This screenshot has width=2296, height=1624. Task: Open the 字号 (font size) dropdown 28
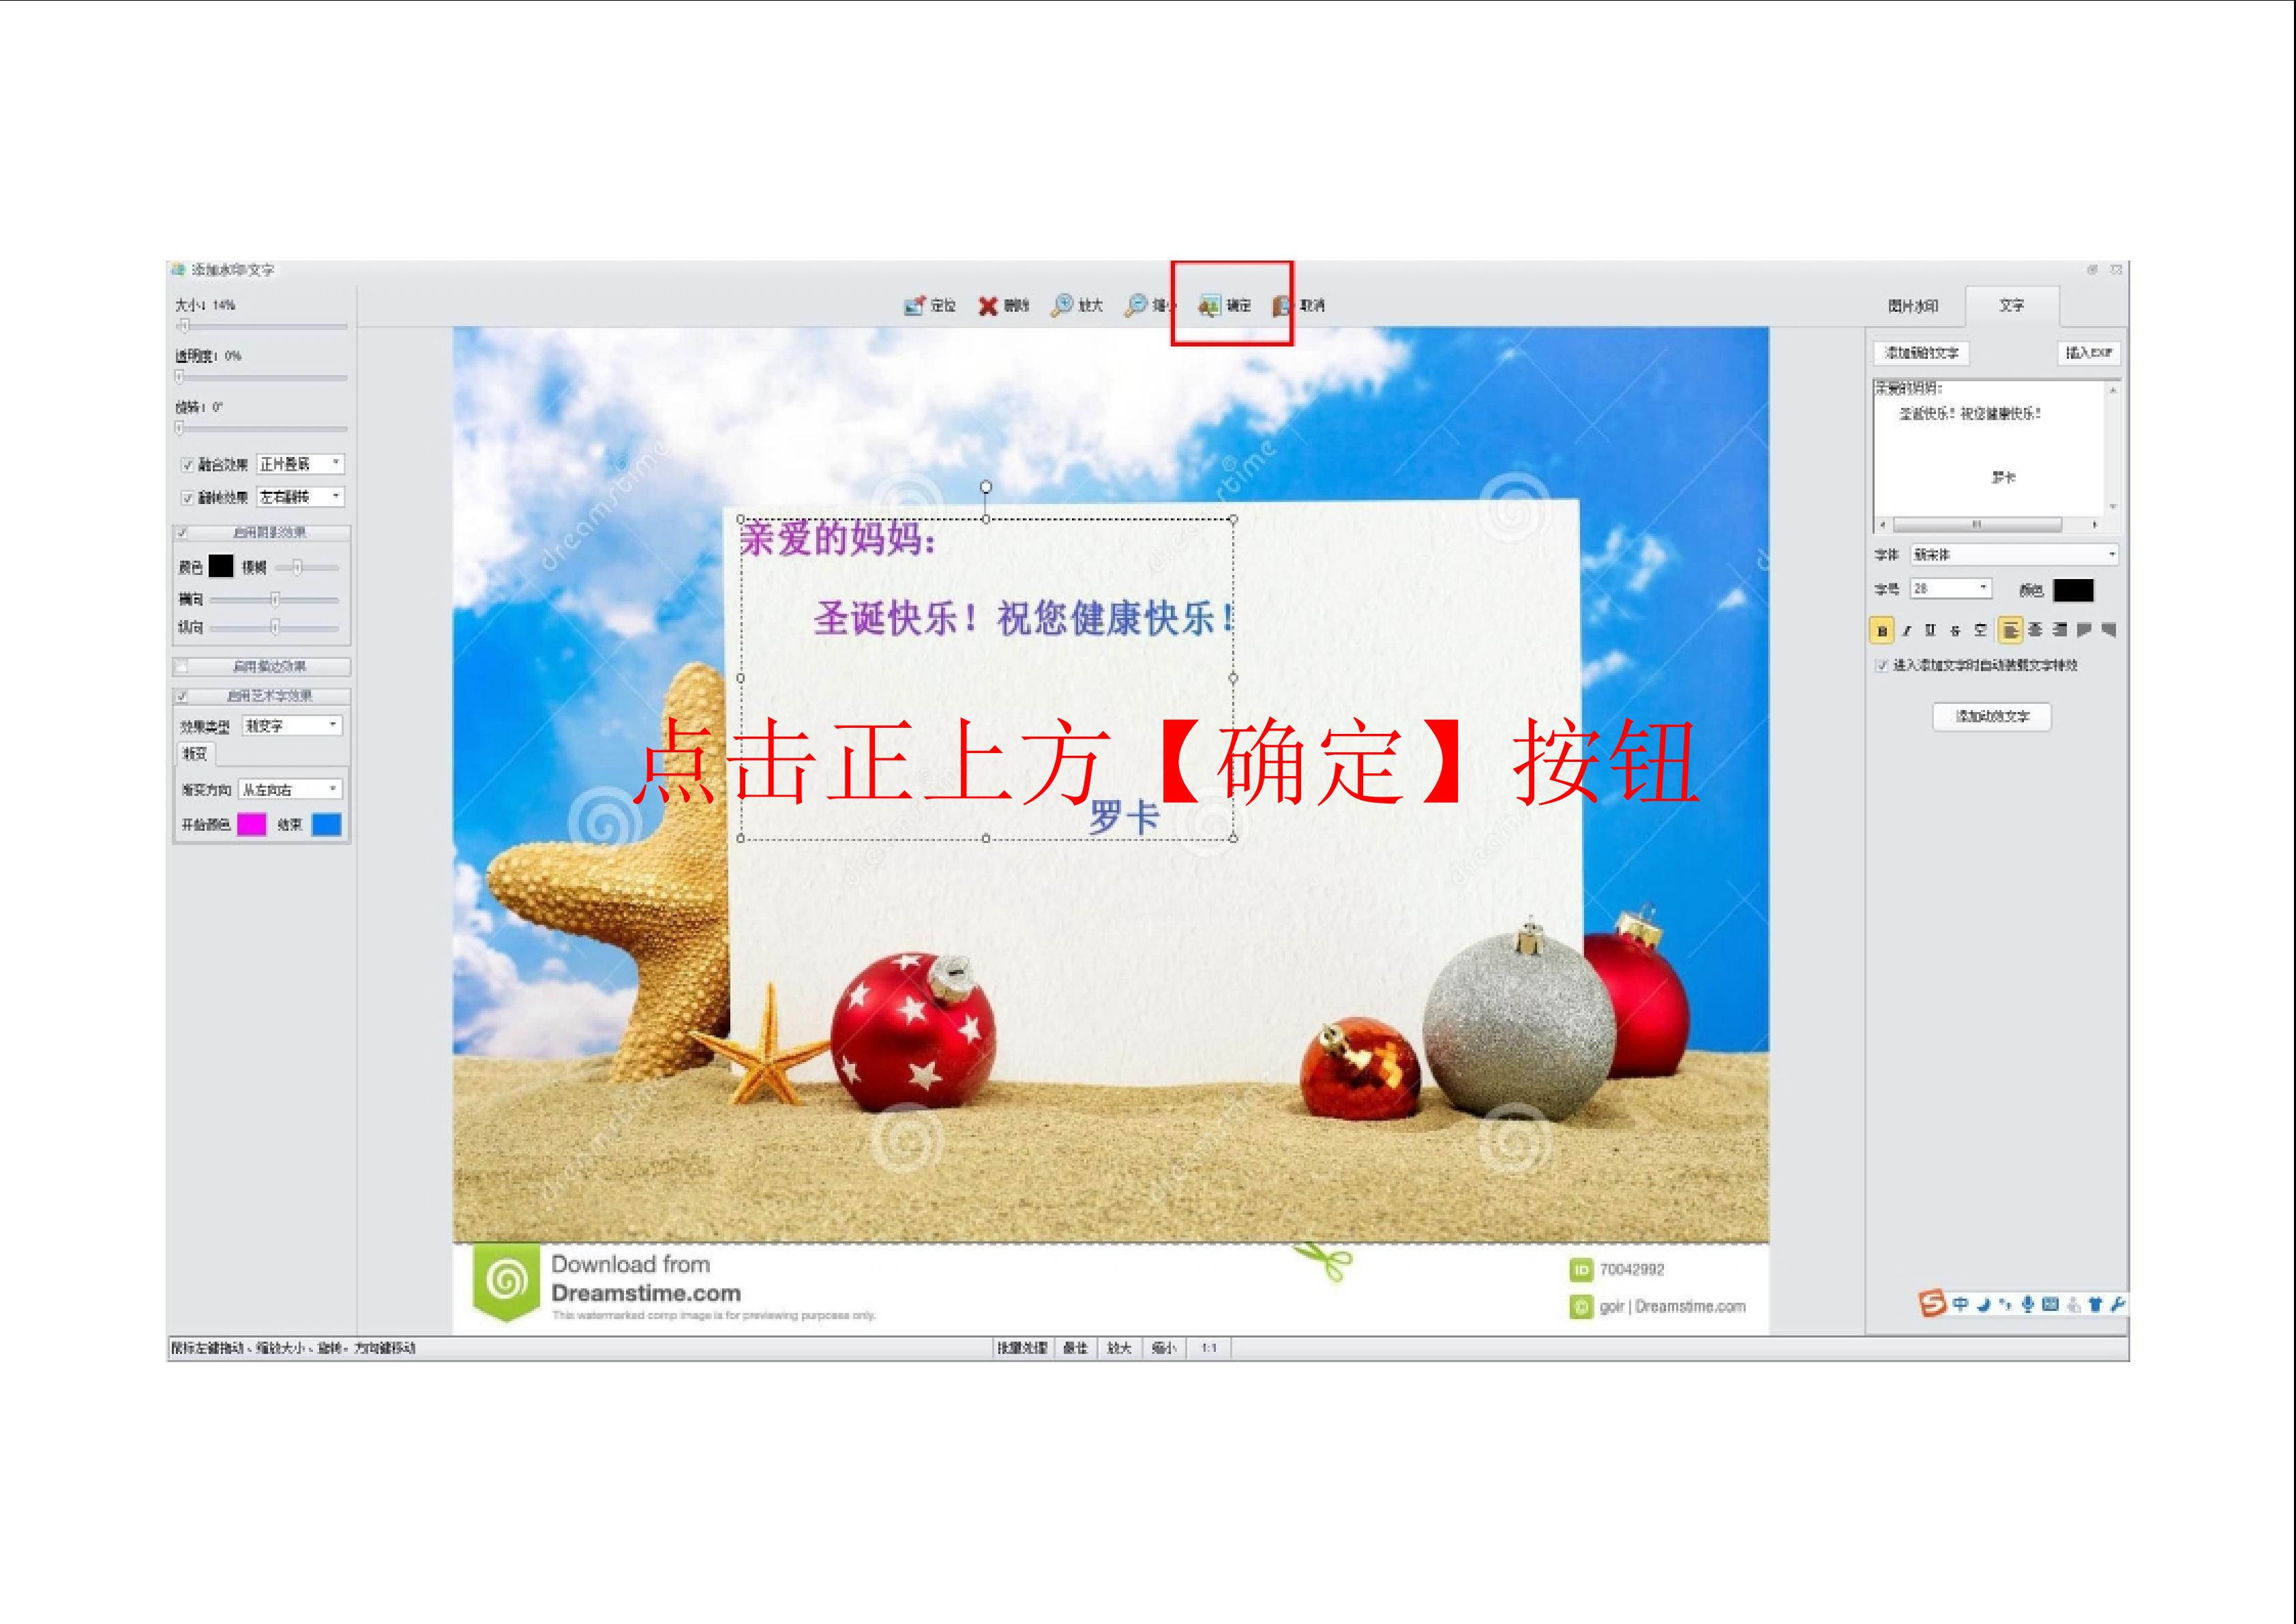(1951, 588)
